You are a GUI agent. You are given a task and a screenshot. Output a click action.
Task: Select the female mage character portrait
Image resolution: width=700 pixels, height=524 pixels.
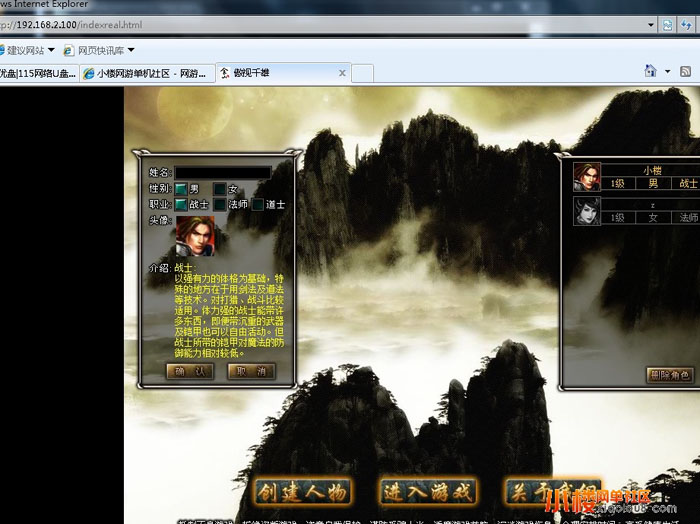[x=585, y=210]
